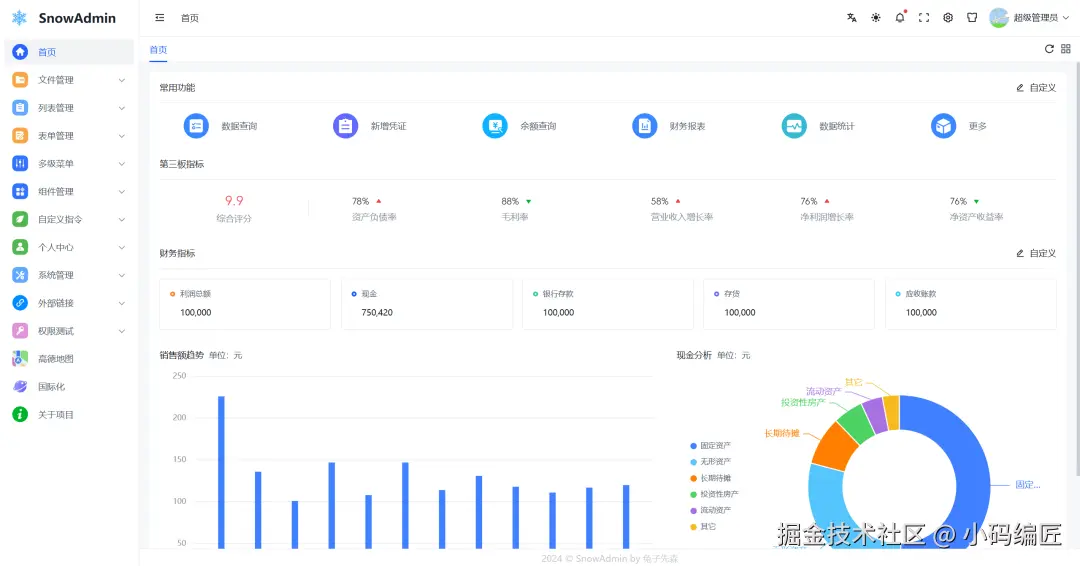The width and height of the screenshot is (1080, 566).
Task: Open the notifications bell
Action: coord(900,18)
